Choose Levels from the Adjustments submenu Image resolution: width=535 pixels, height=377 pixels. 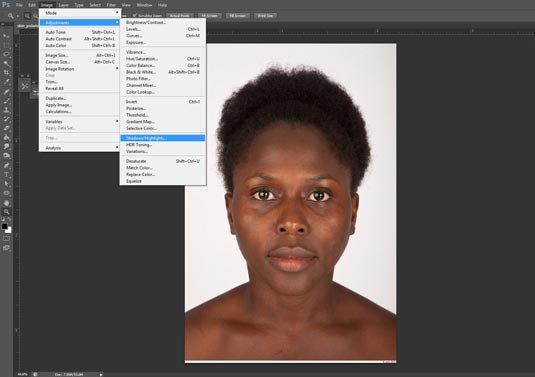[163, 29]
